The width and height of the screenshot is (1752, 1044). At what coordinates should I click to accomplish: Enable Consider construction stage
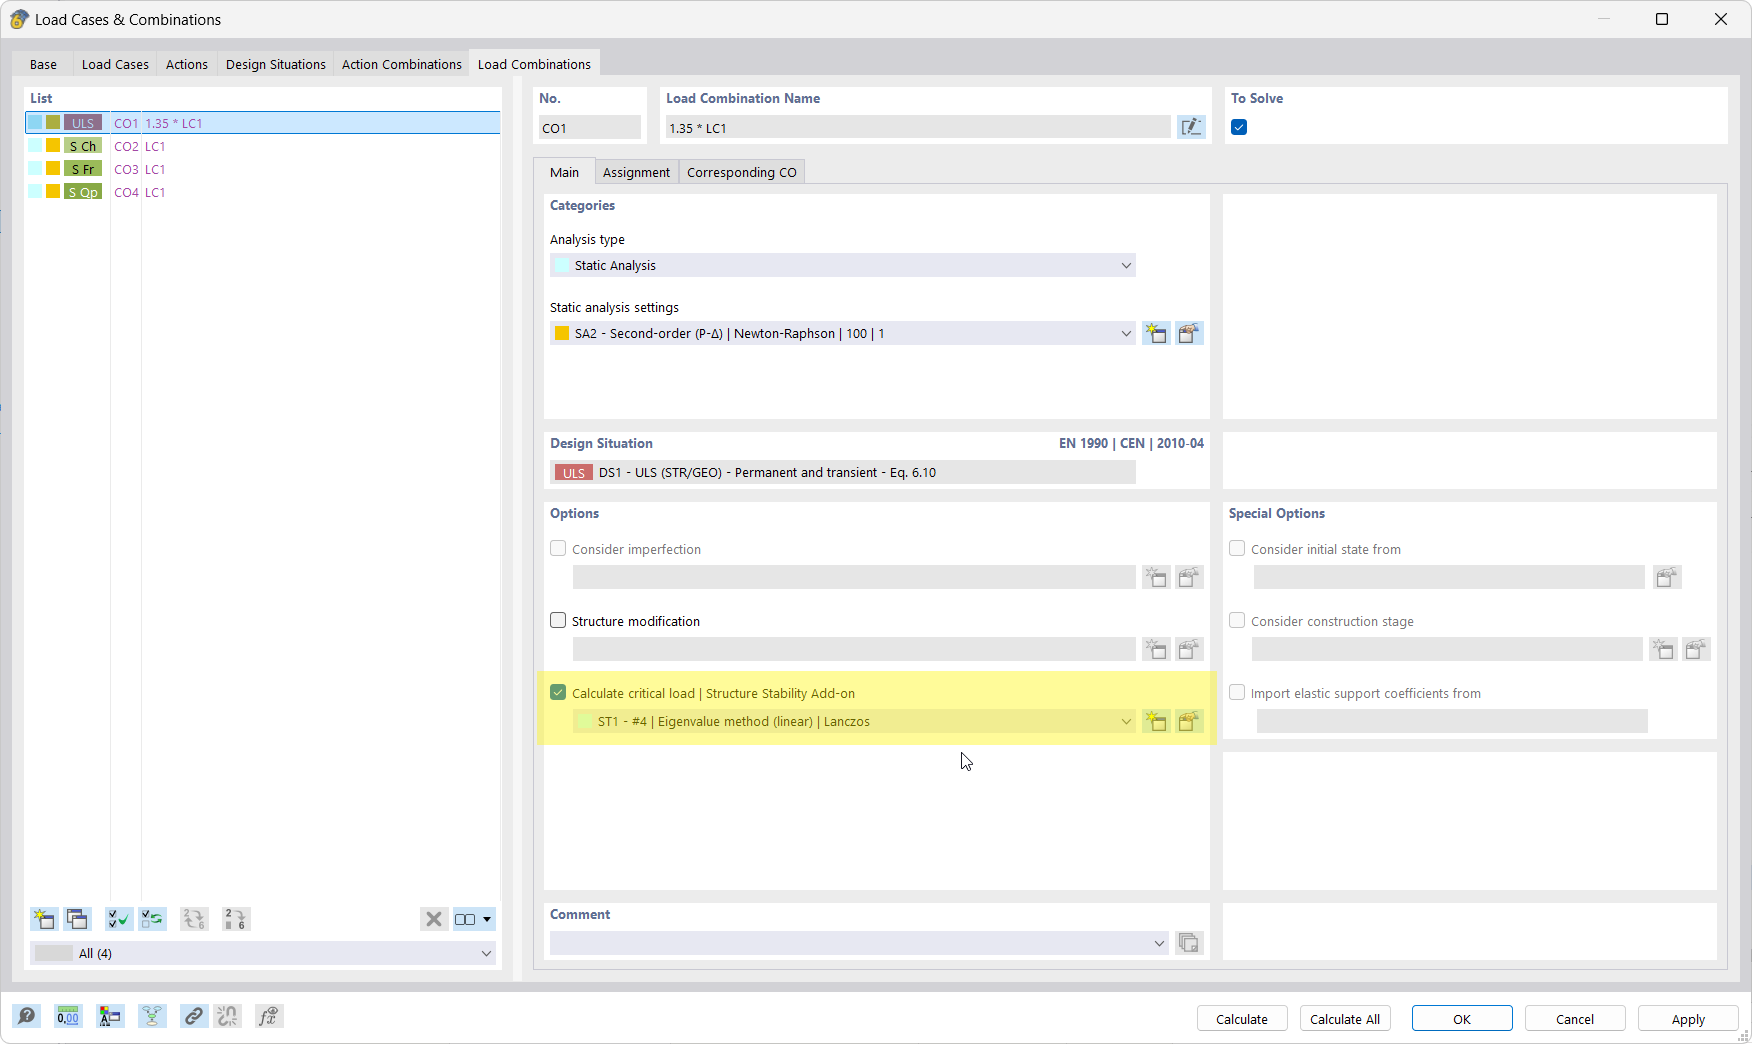pyautogui.click(x=1237, y=620)
